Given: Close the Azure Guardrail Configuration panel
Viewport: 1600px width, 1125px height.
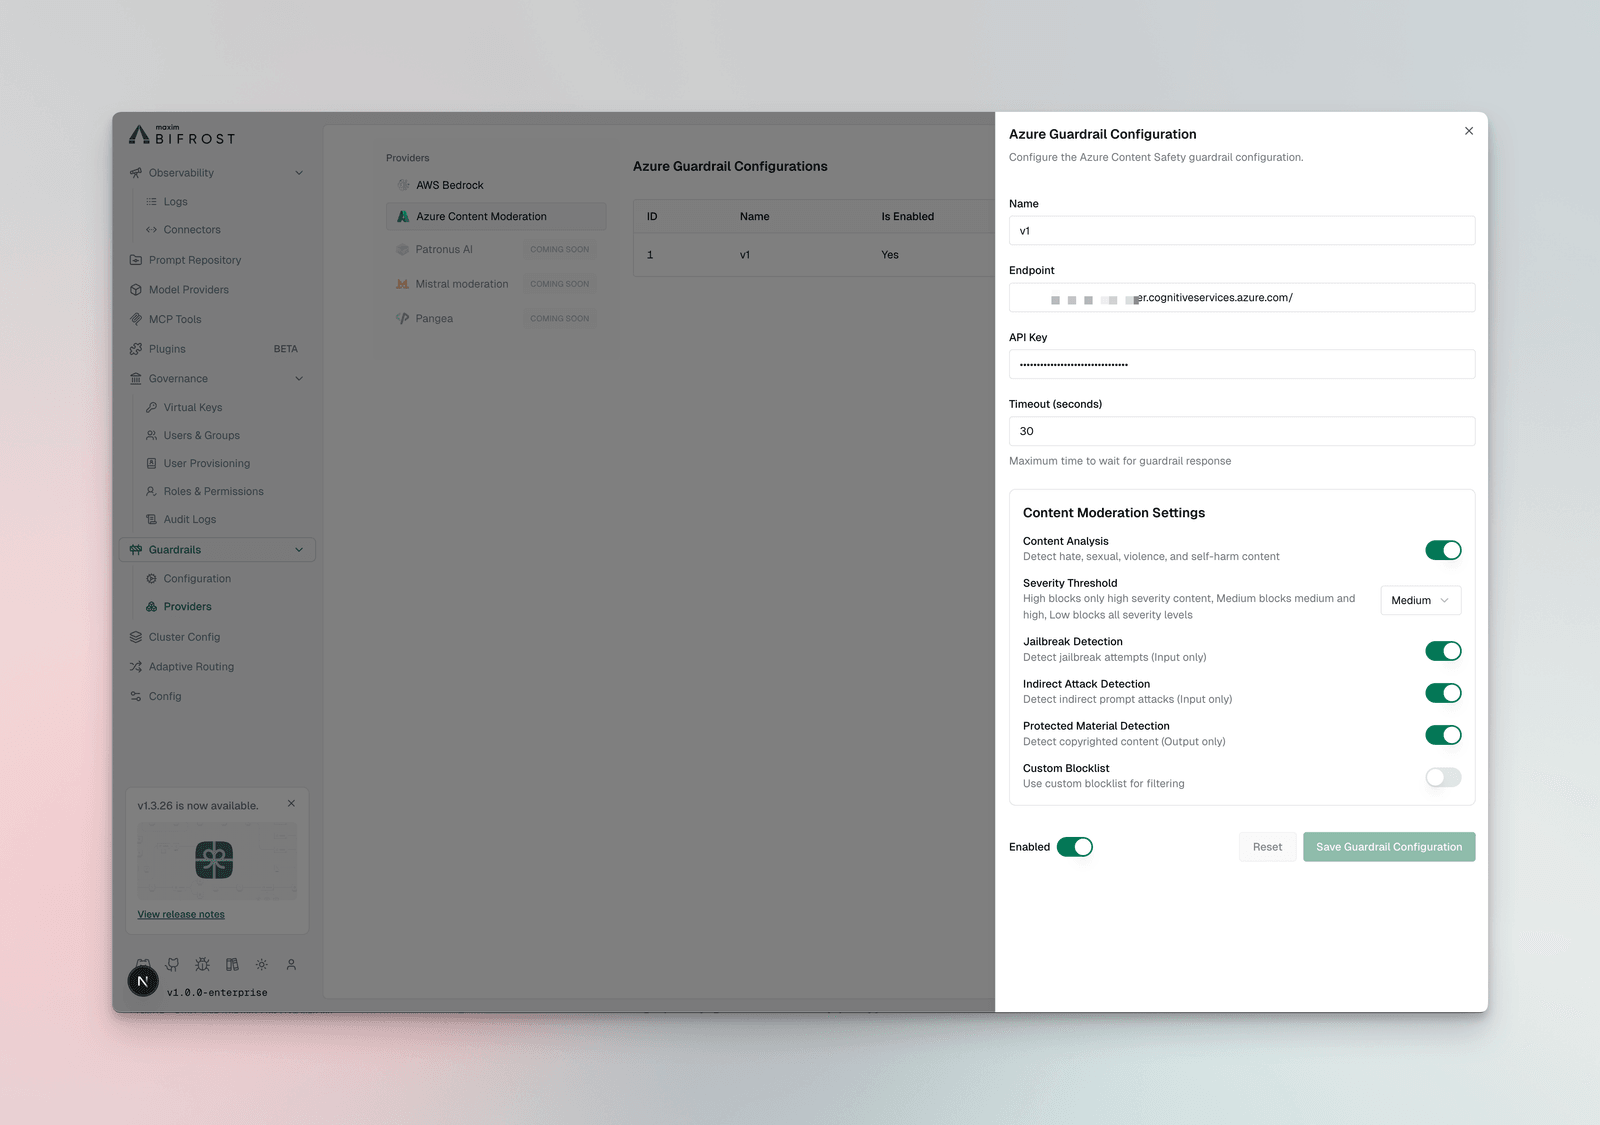Looking at the screenshot, I should tap(1469, 131).
